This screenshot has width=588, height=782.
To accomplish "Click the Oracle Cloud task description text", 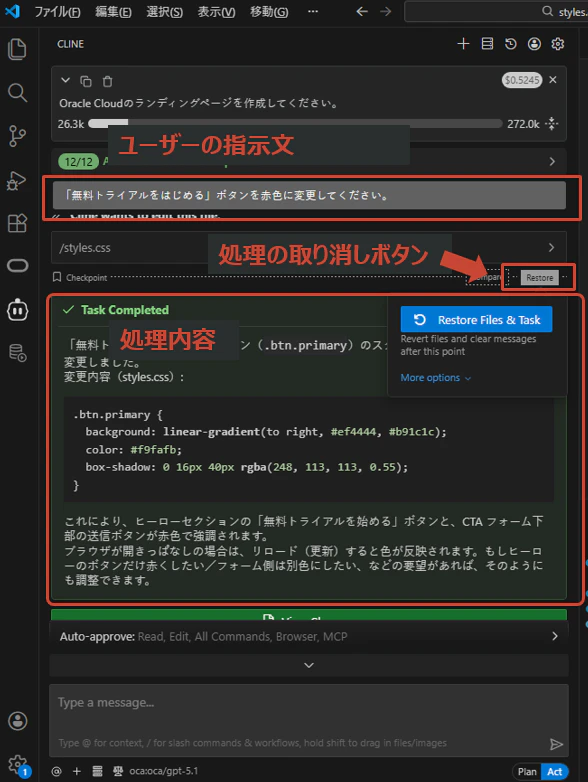I will pyautogui.click(x=199, y=103).
